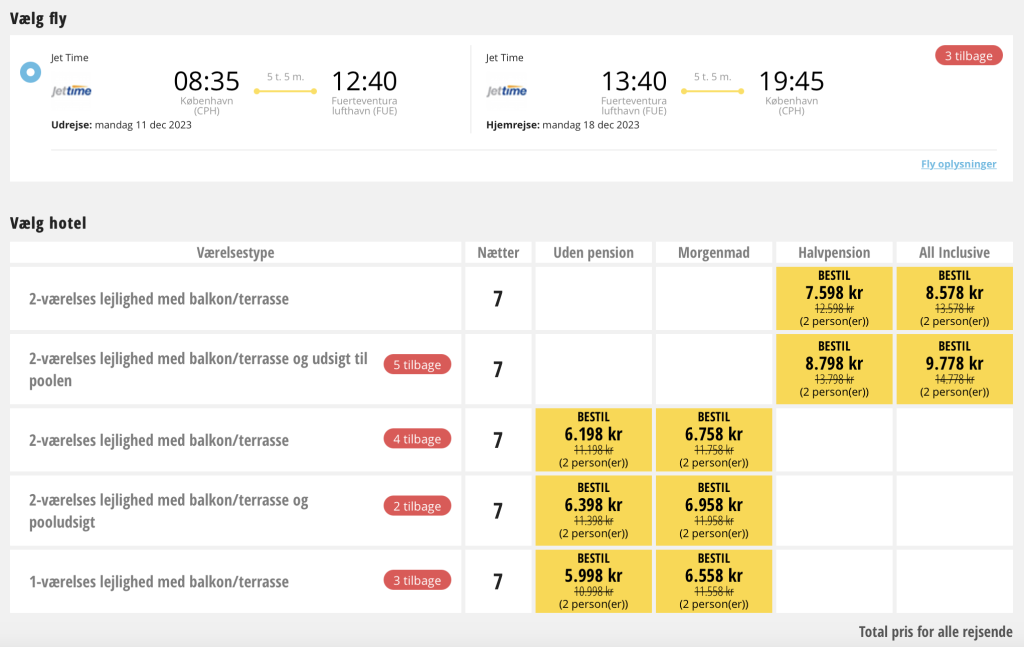This screenshot has height=647, width=1024.
Task: Click the return flight Jettime logo
Action: [506, 91]
